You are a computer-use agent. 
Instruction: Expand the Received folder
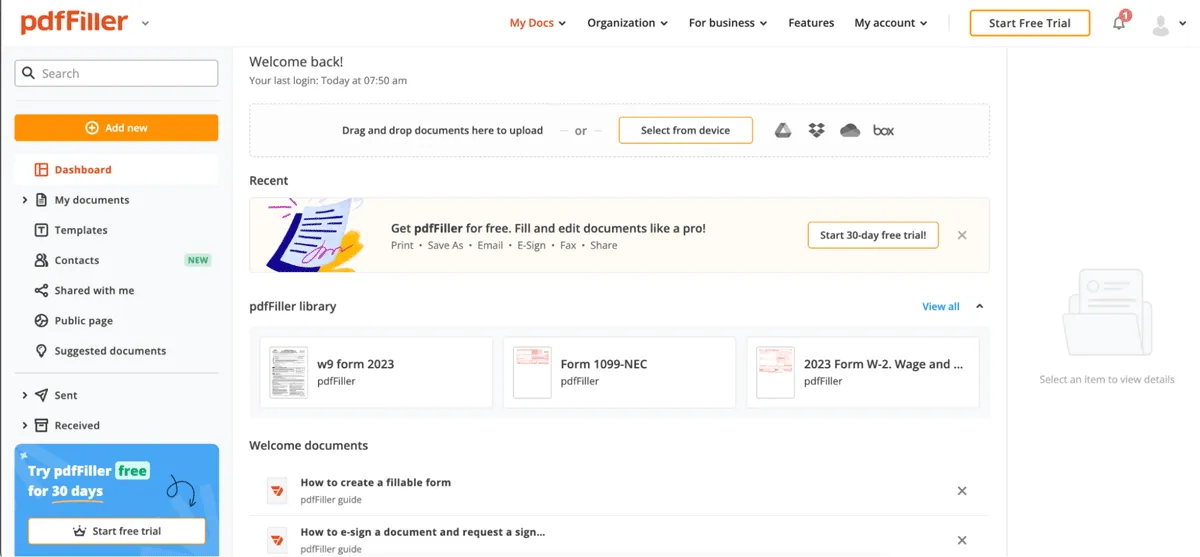click(25, 425)
